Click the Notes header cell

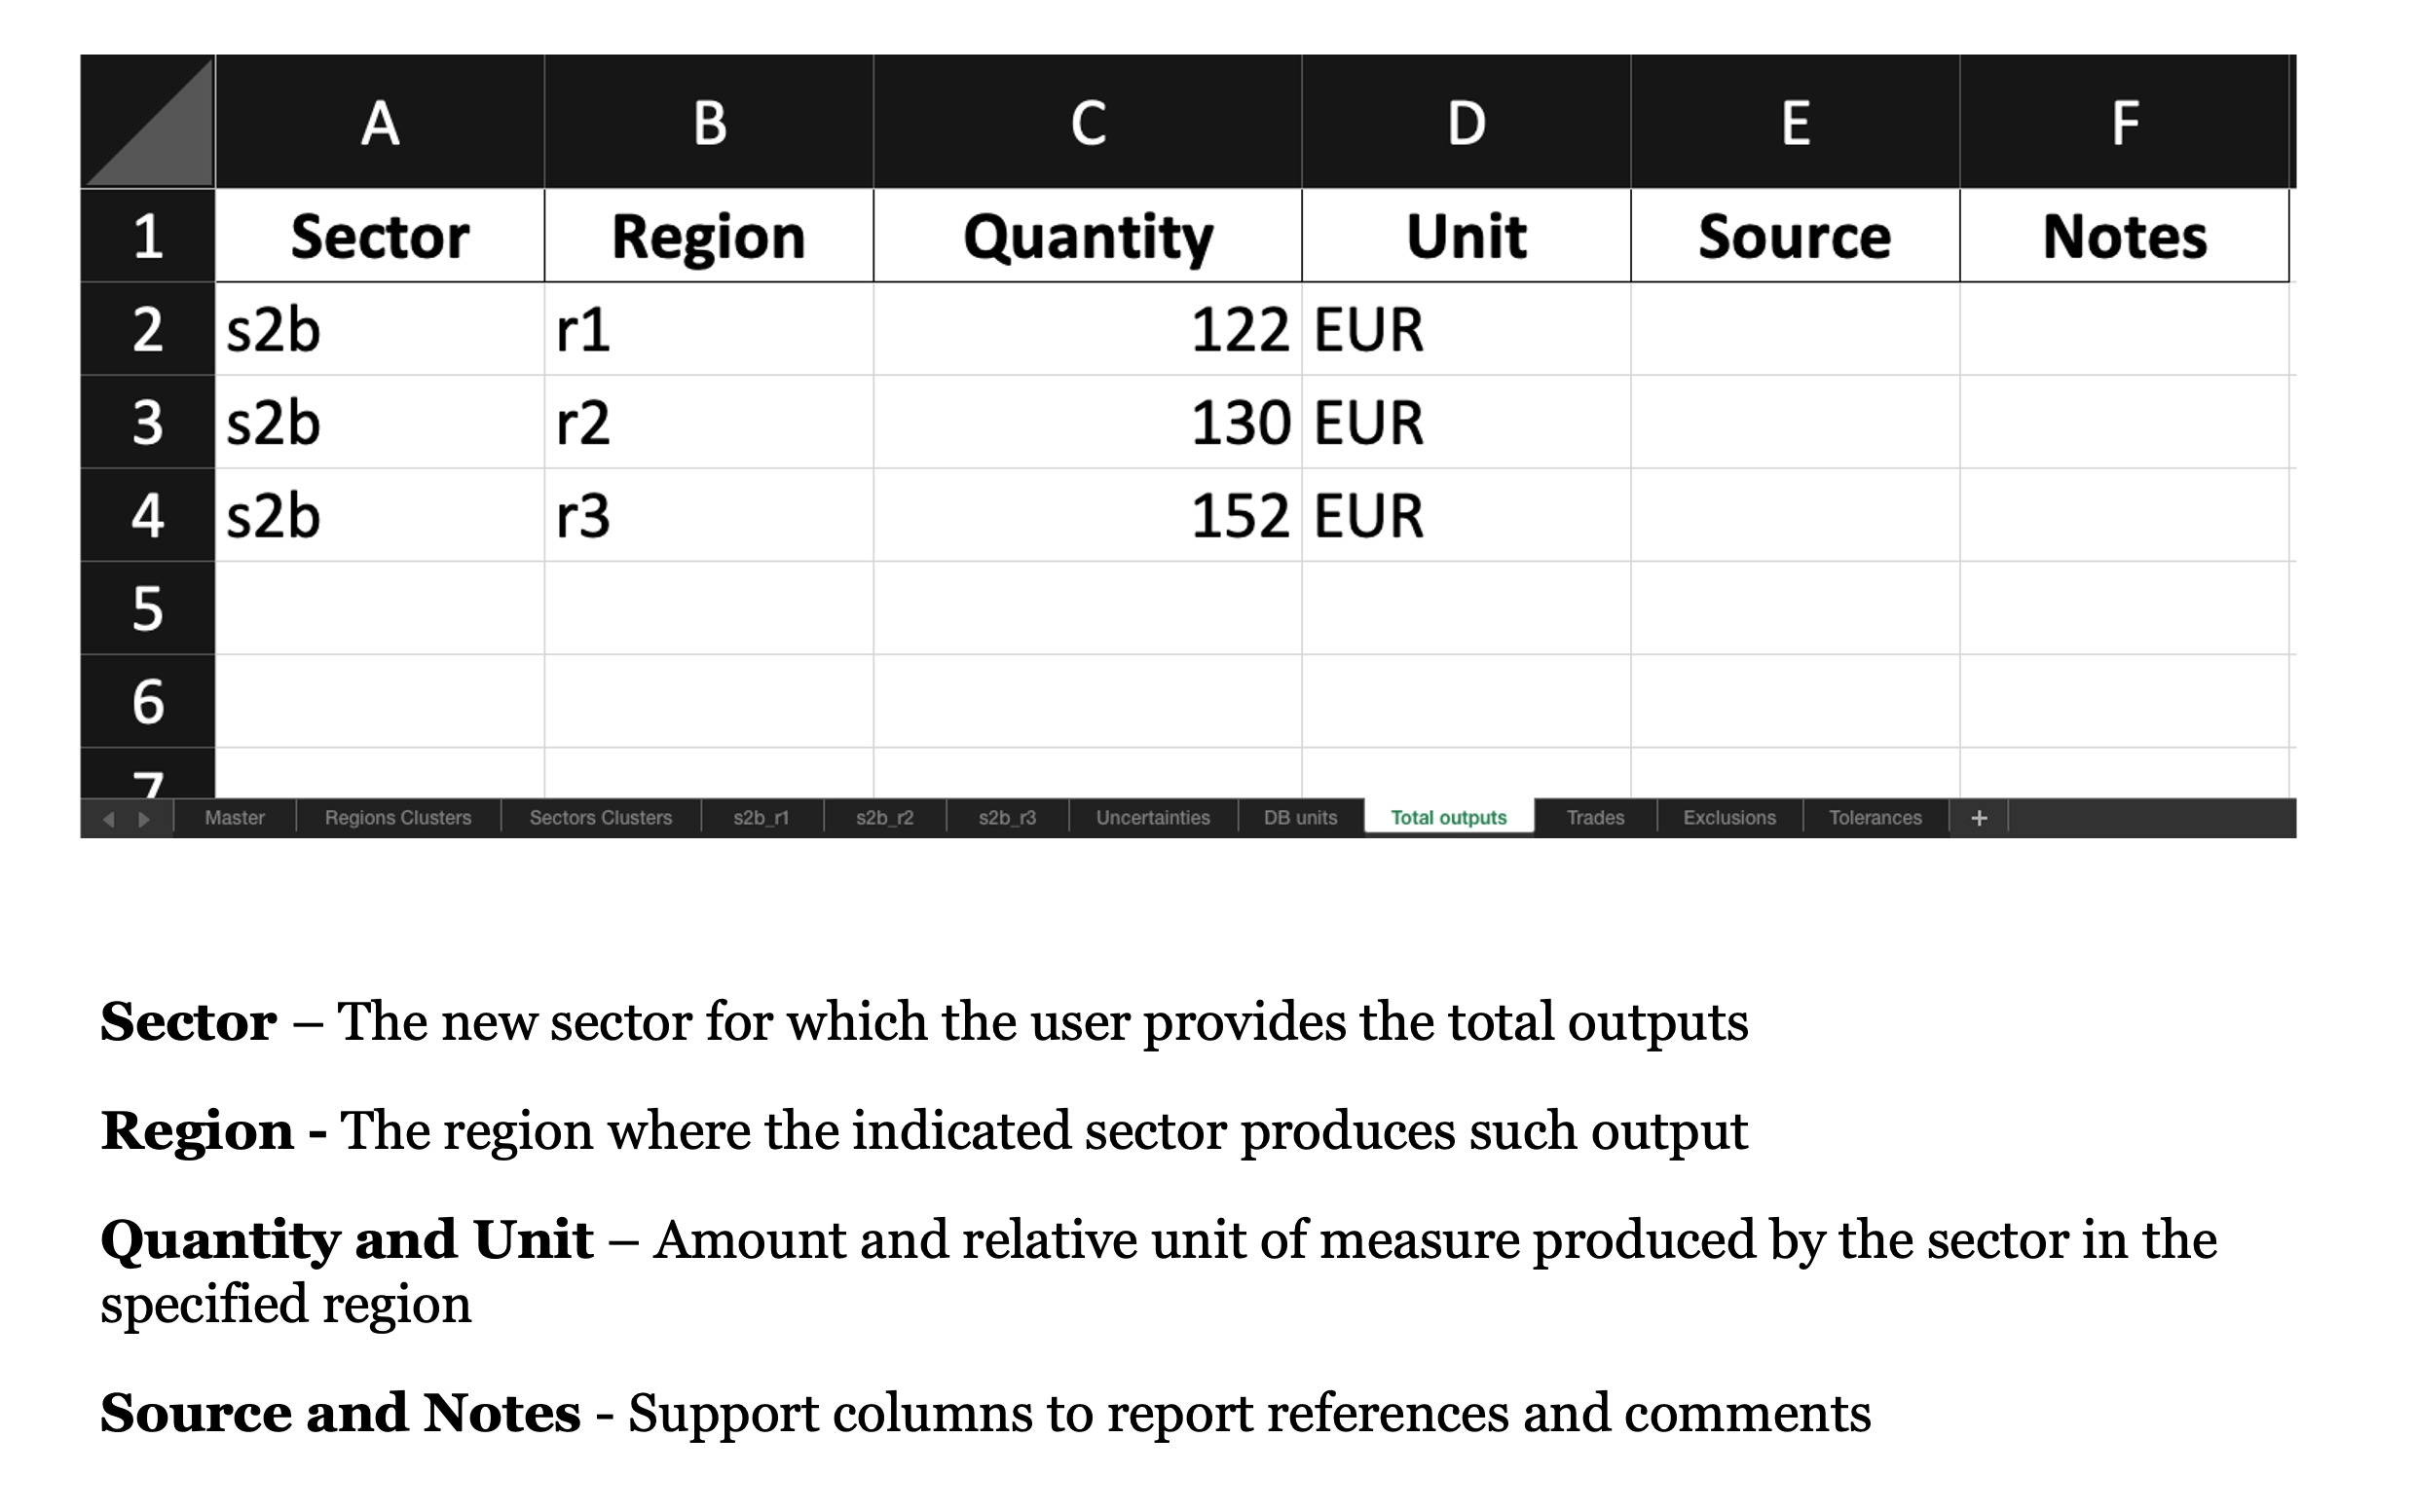pyautogui.click(x=2124, y=236)
